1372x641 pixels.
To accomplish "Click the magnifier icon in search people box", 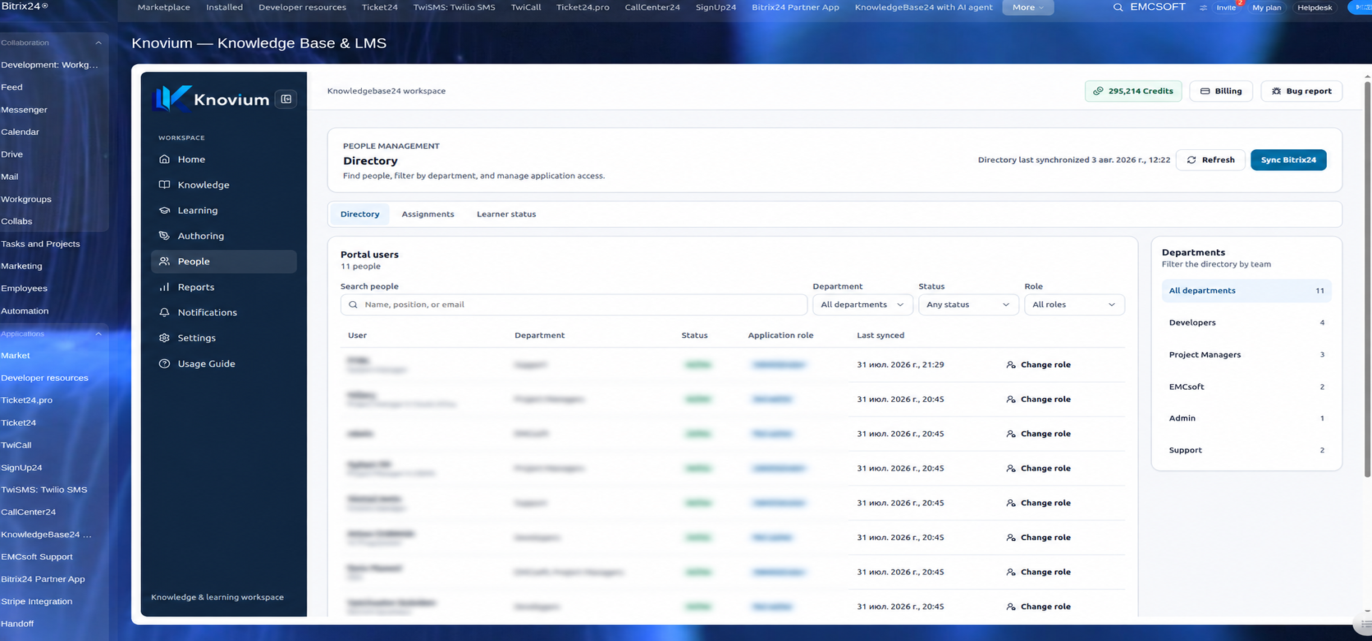I will (354, 305).
